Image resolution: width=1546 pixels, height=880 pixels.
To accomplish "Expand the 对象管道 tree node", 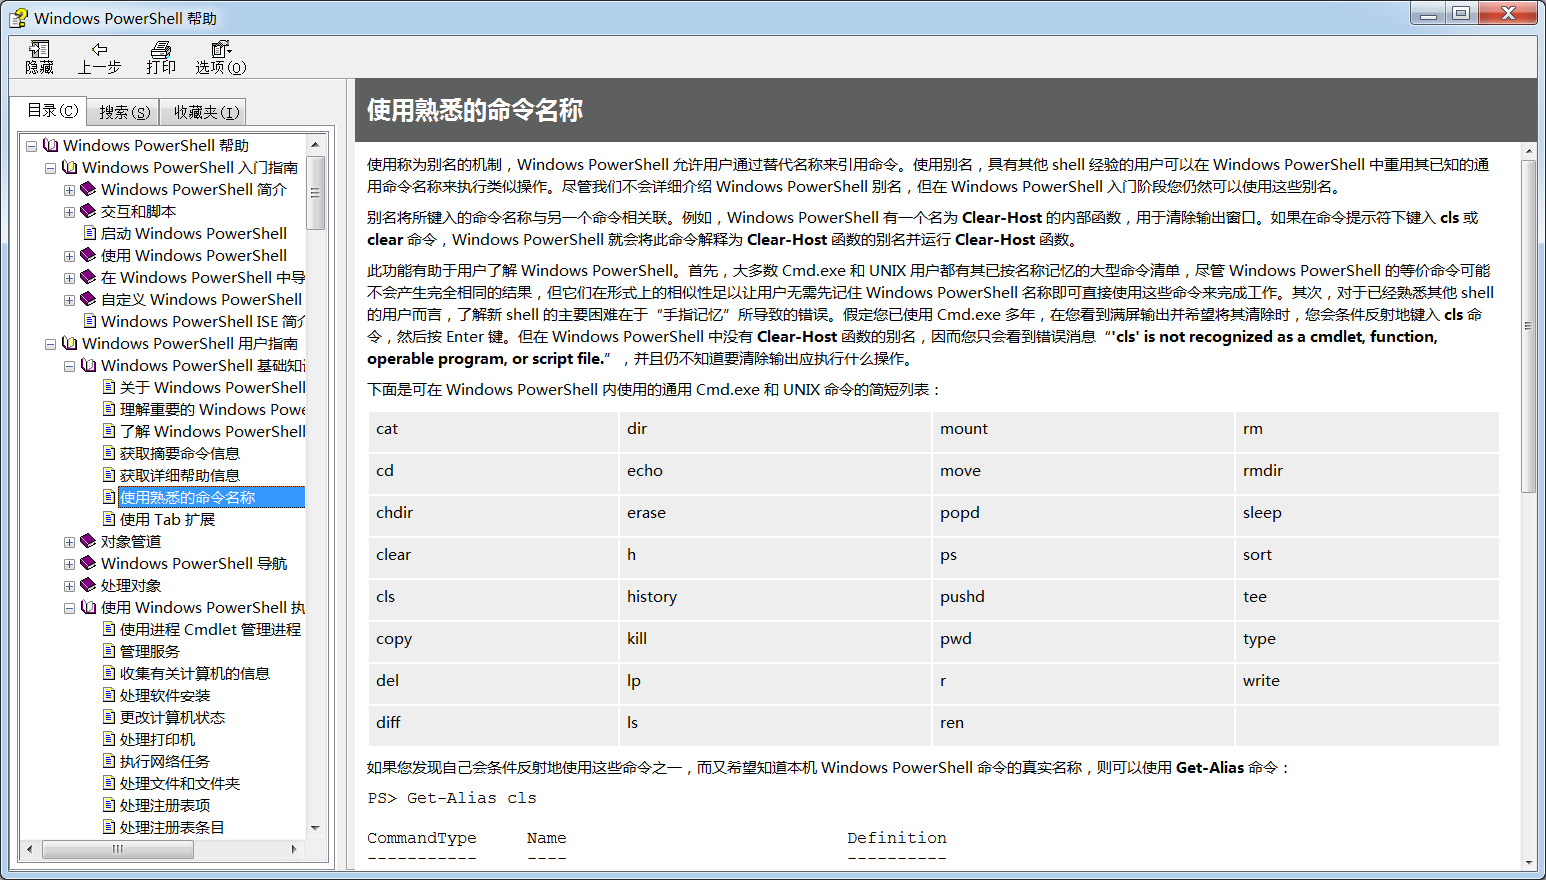I will (69, 542).
